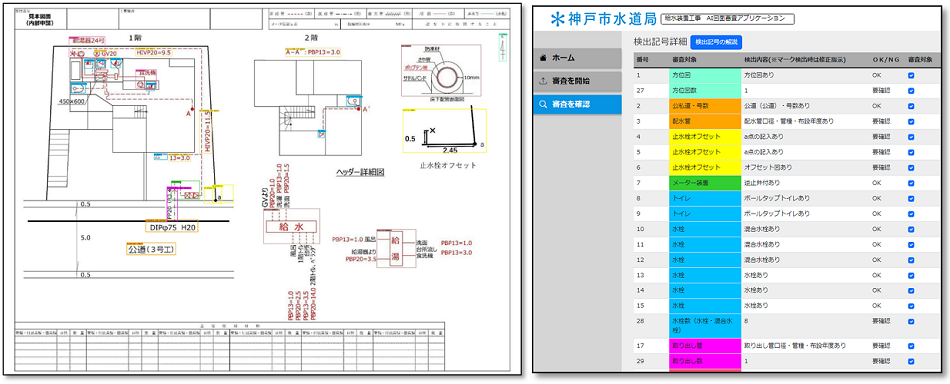Viewport: 950px width, 384px height.
Task: Uncheck the 審査対象 checkbox for row 1 方位図
Action: tap(911, 76)
